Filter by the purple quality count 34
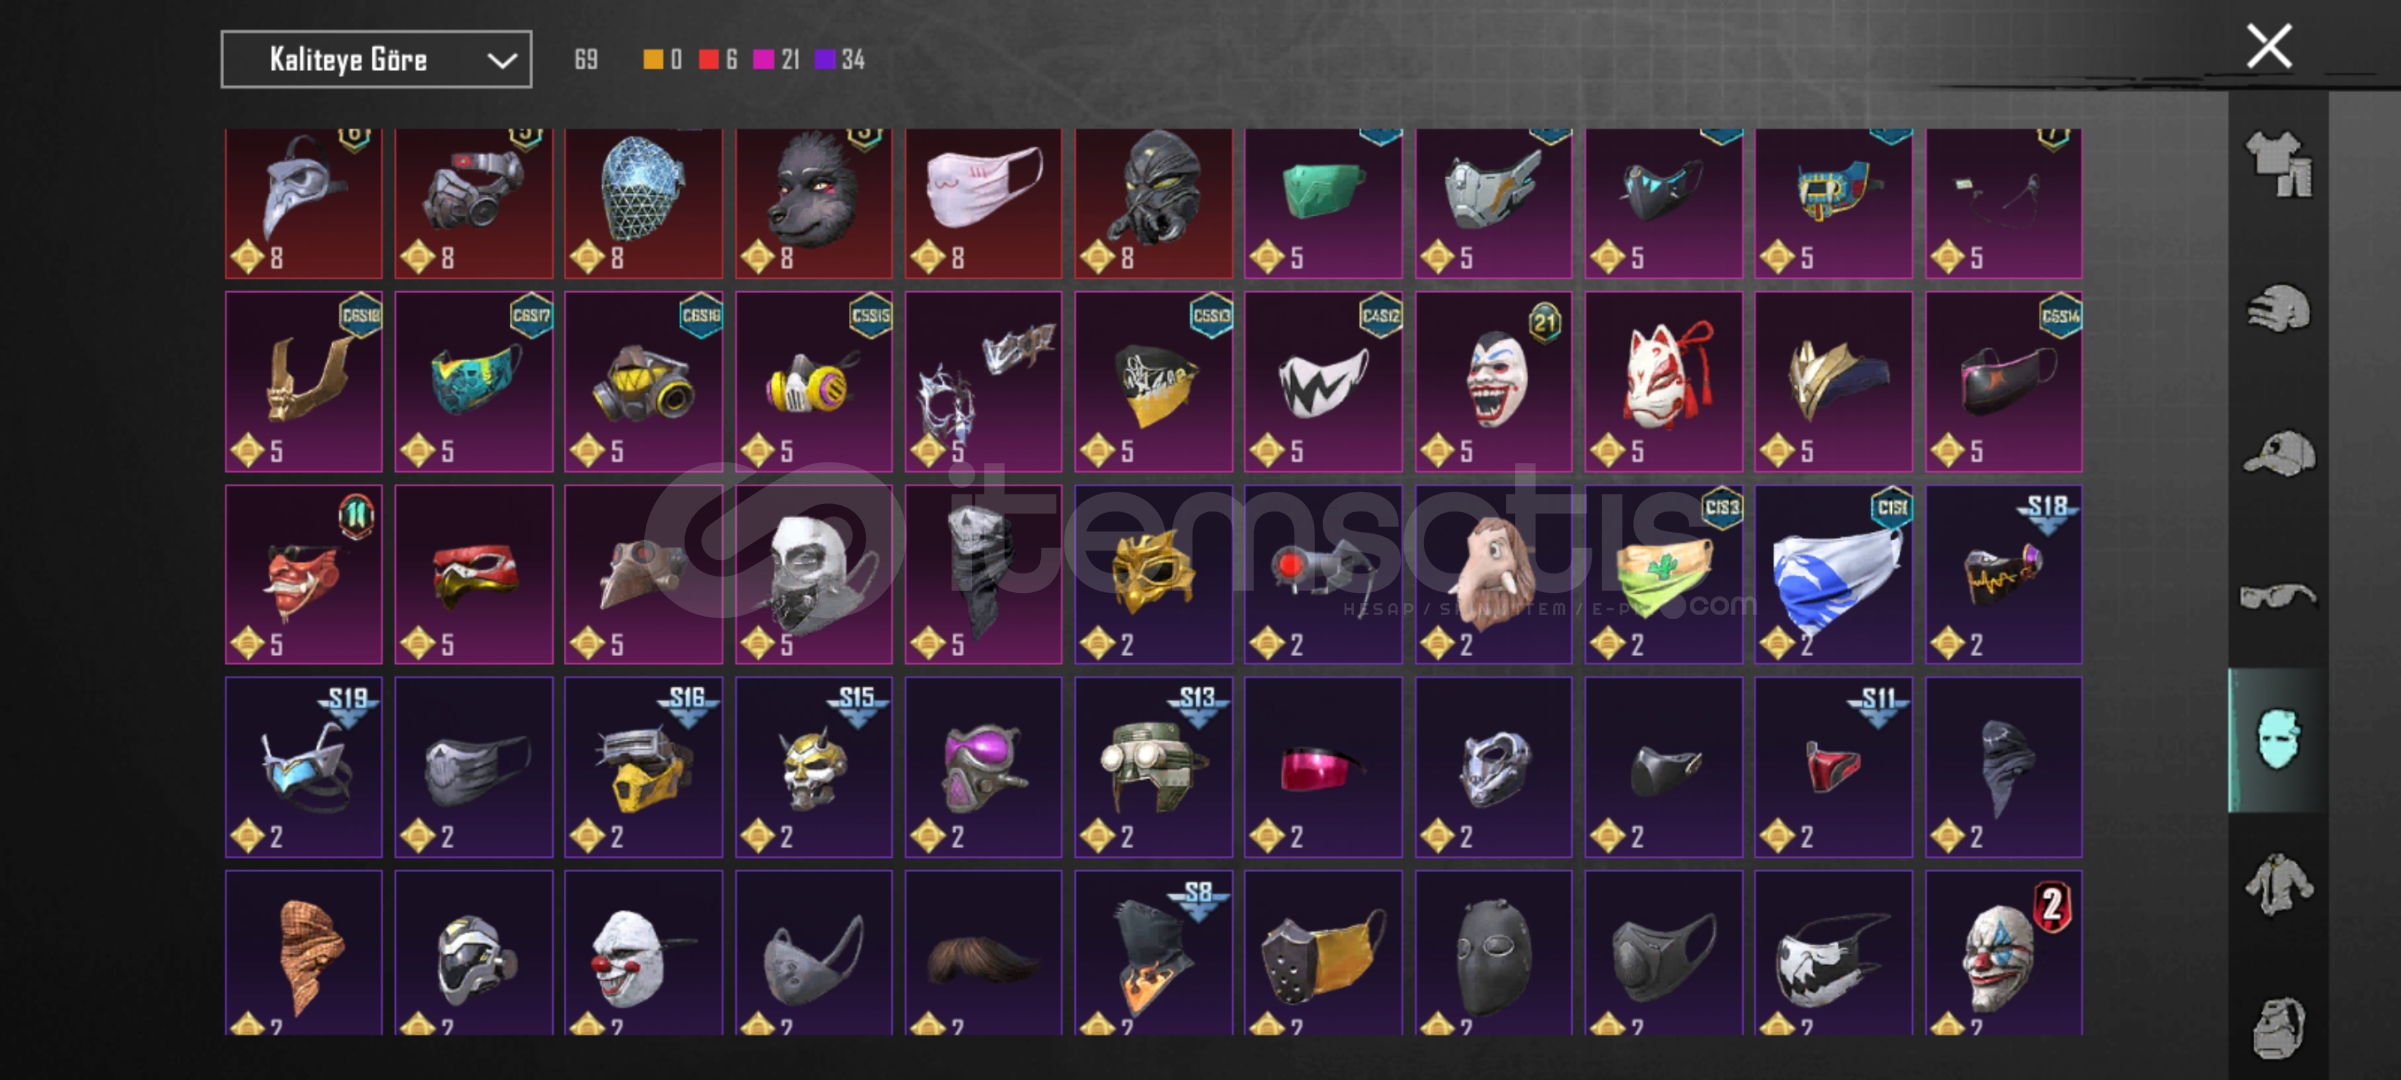 coord(840,60)
